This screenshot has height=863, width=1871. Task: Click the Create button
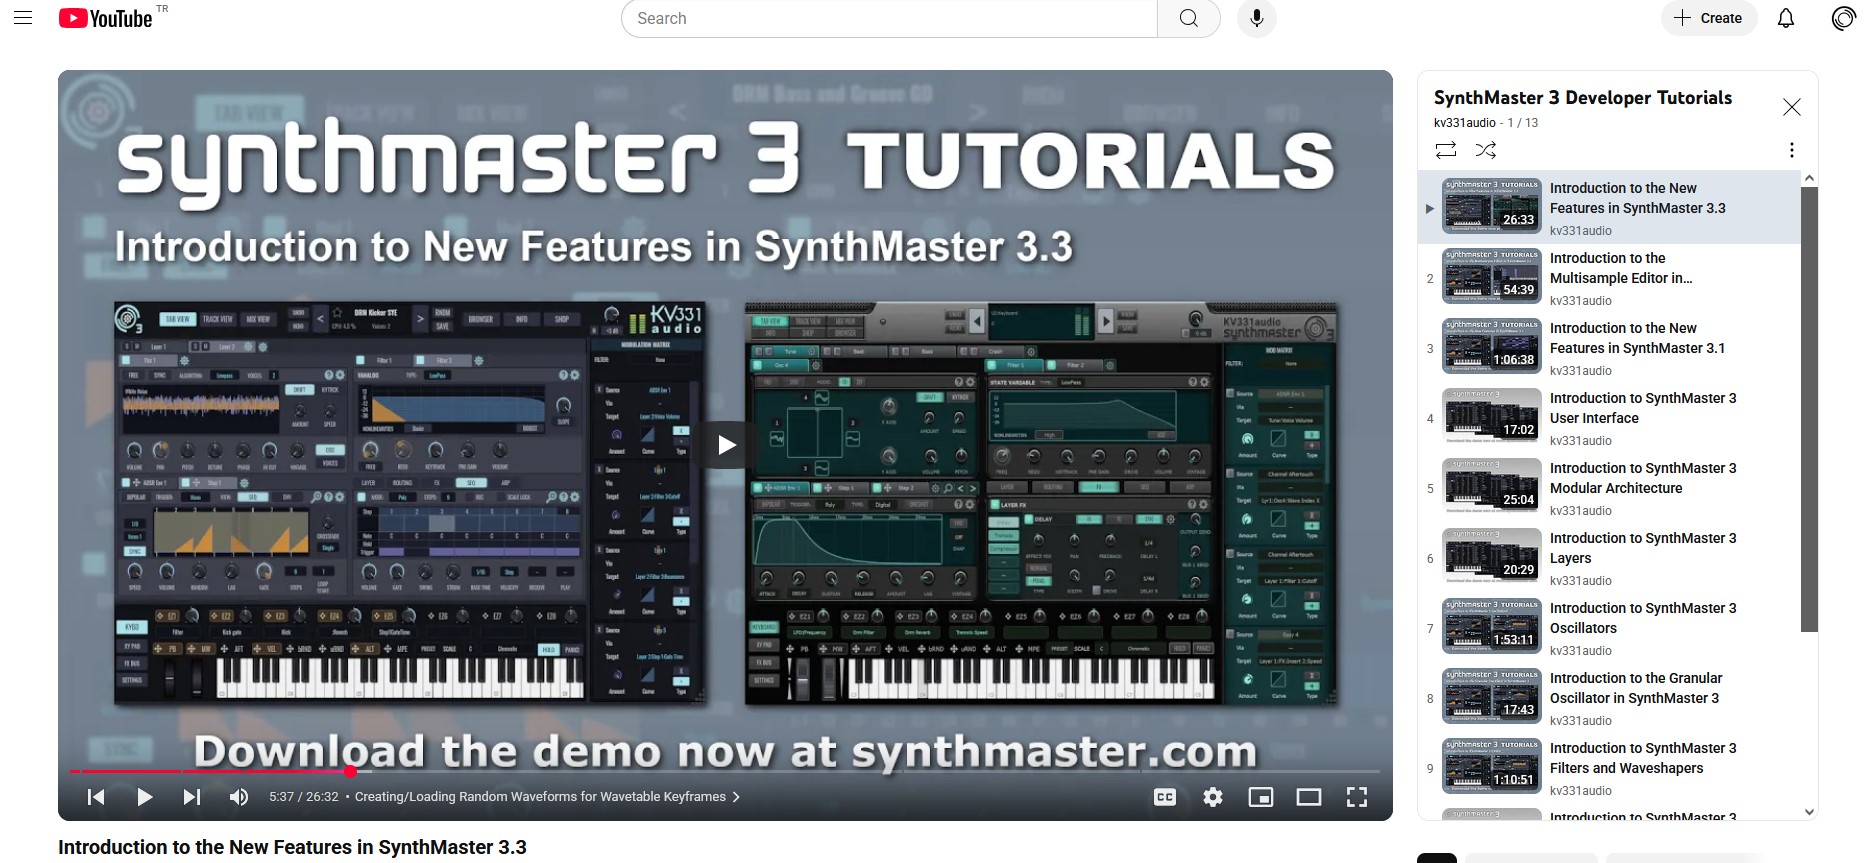point(1709,18)
